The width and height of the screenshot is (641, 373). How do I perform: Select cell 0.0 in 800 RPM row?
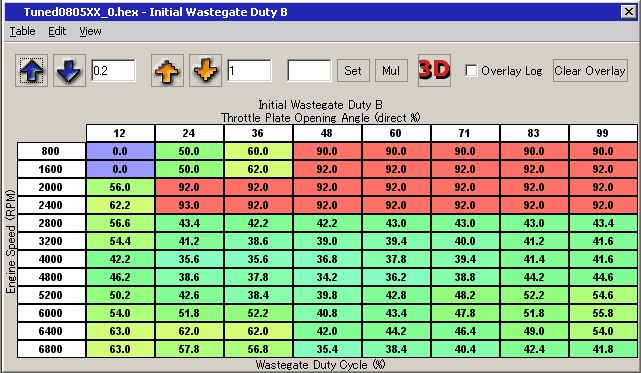pyautogui.click(x=120, y=151)
